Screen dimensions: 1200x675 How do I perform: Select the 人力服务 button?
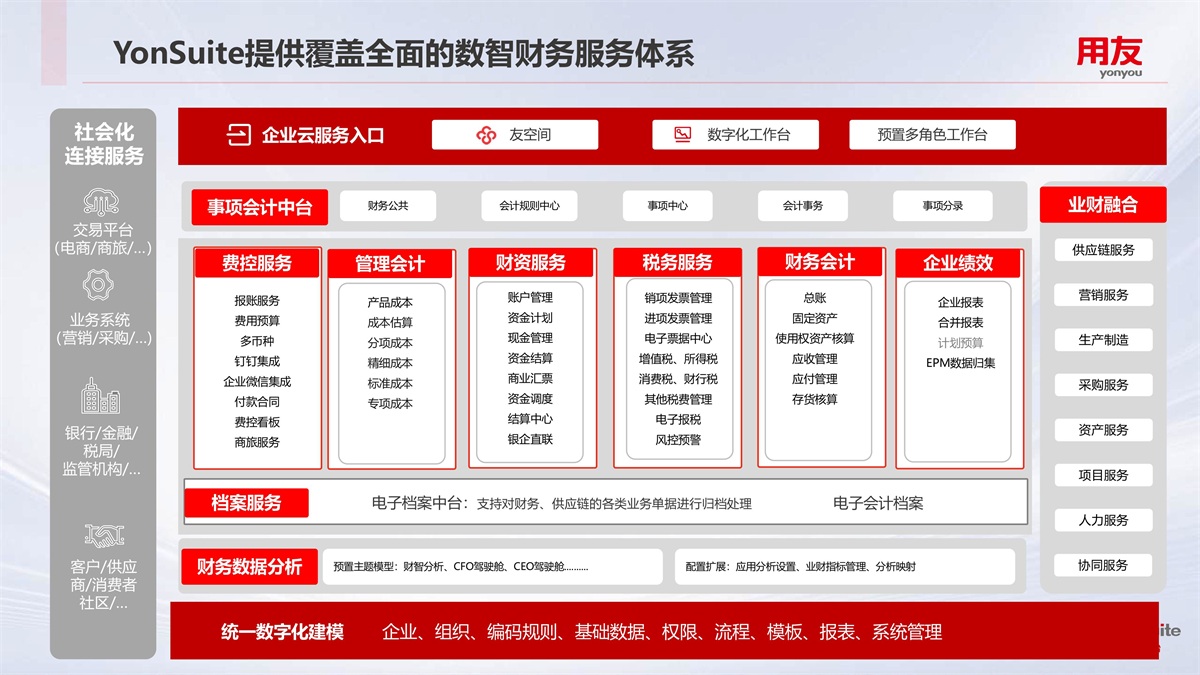coord(1103,520)
